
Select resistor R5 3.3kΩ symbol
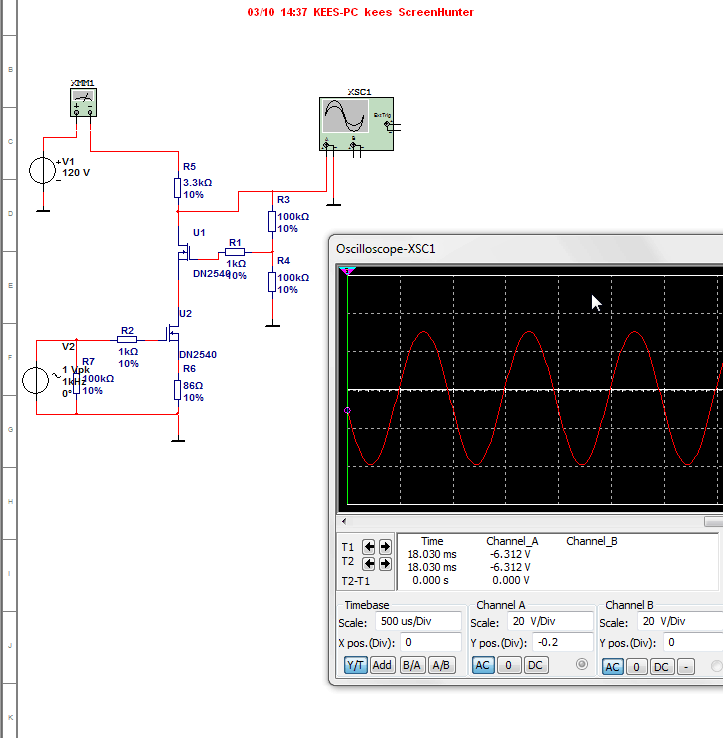point(177,188)
